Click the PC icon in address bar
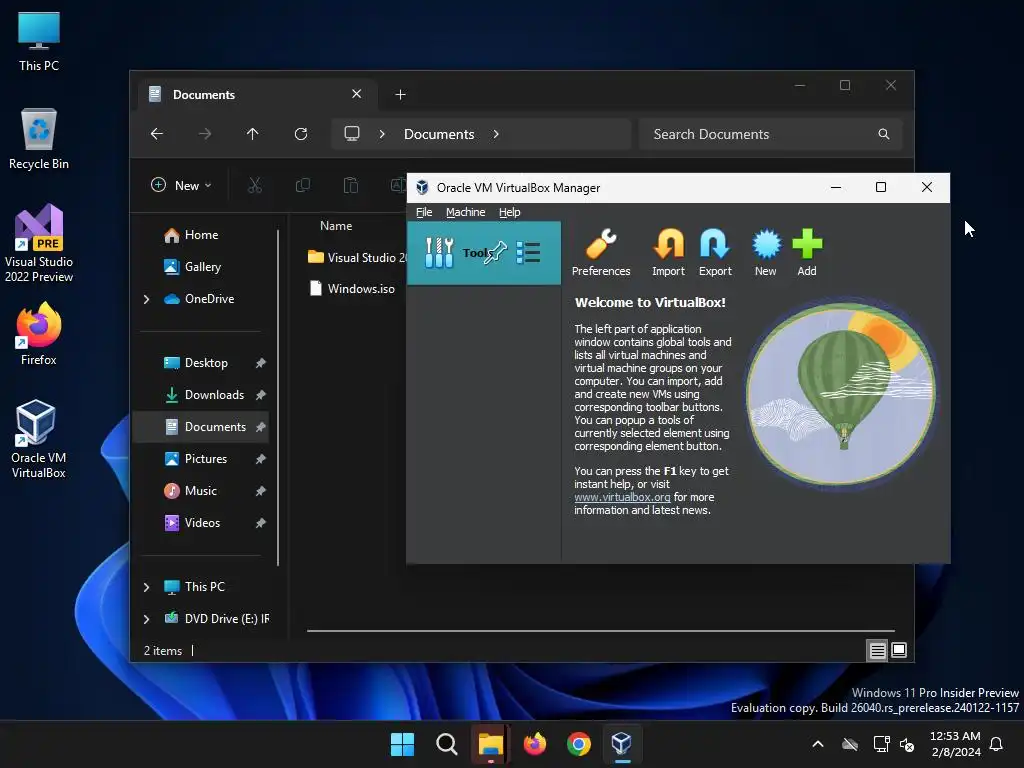 pyautogui.click(x=352, y=134)
